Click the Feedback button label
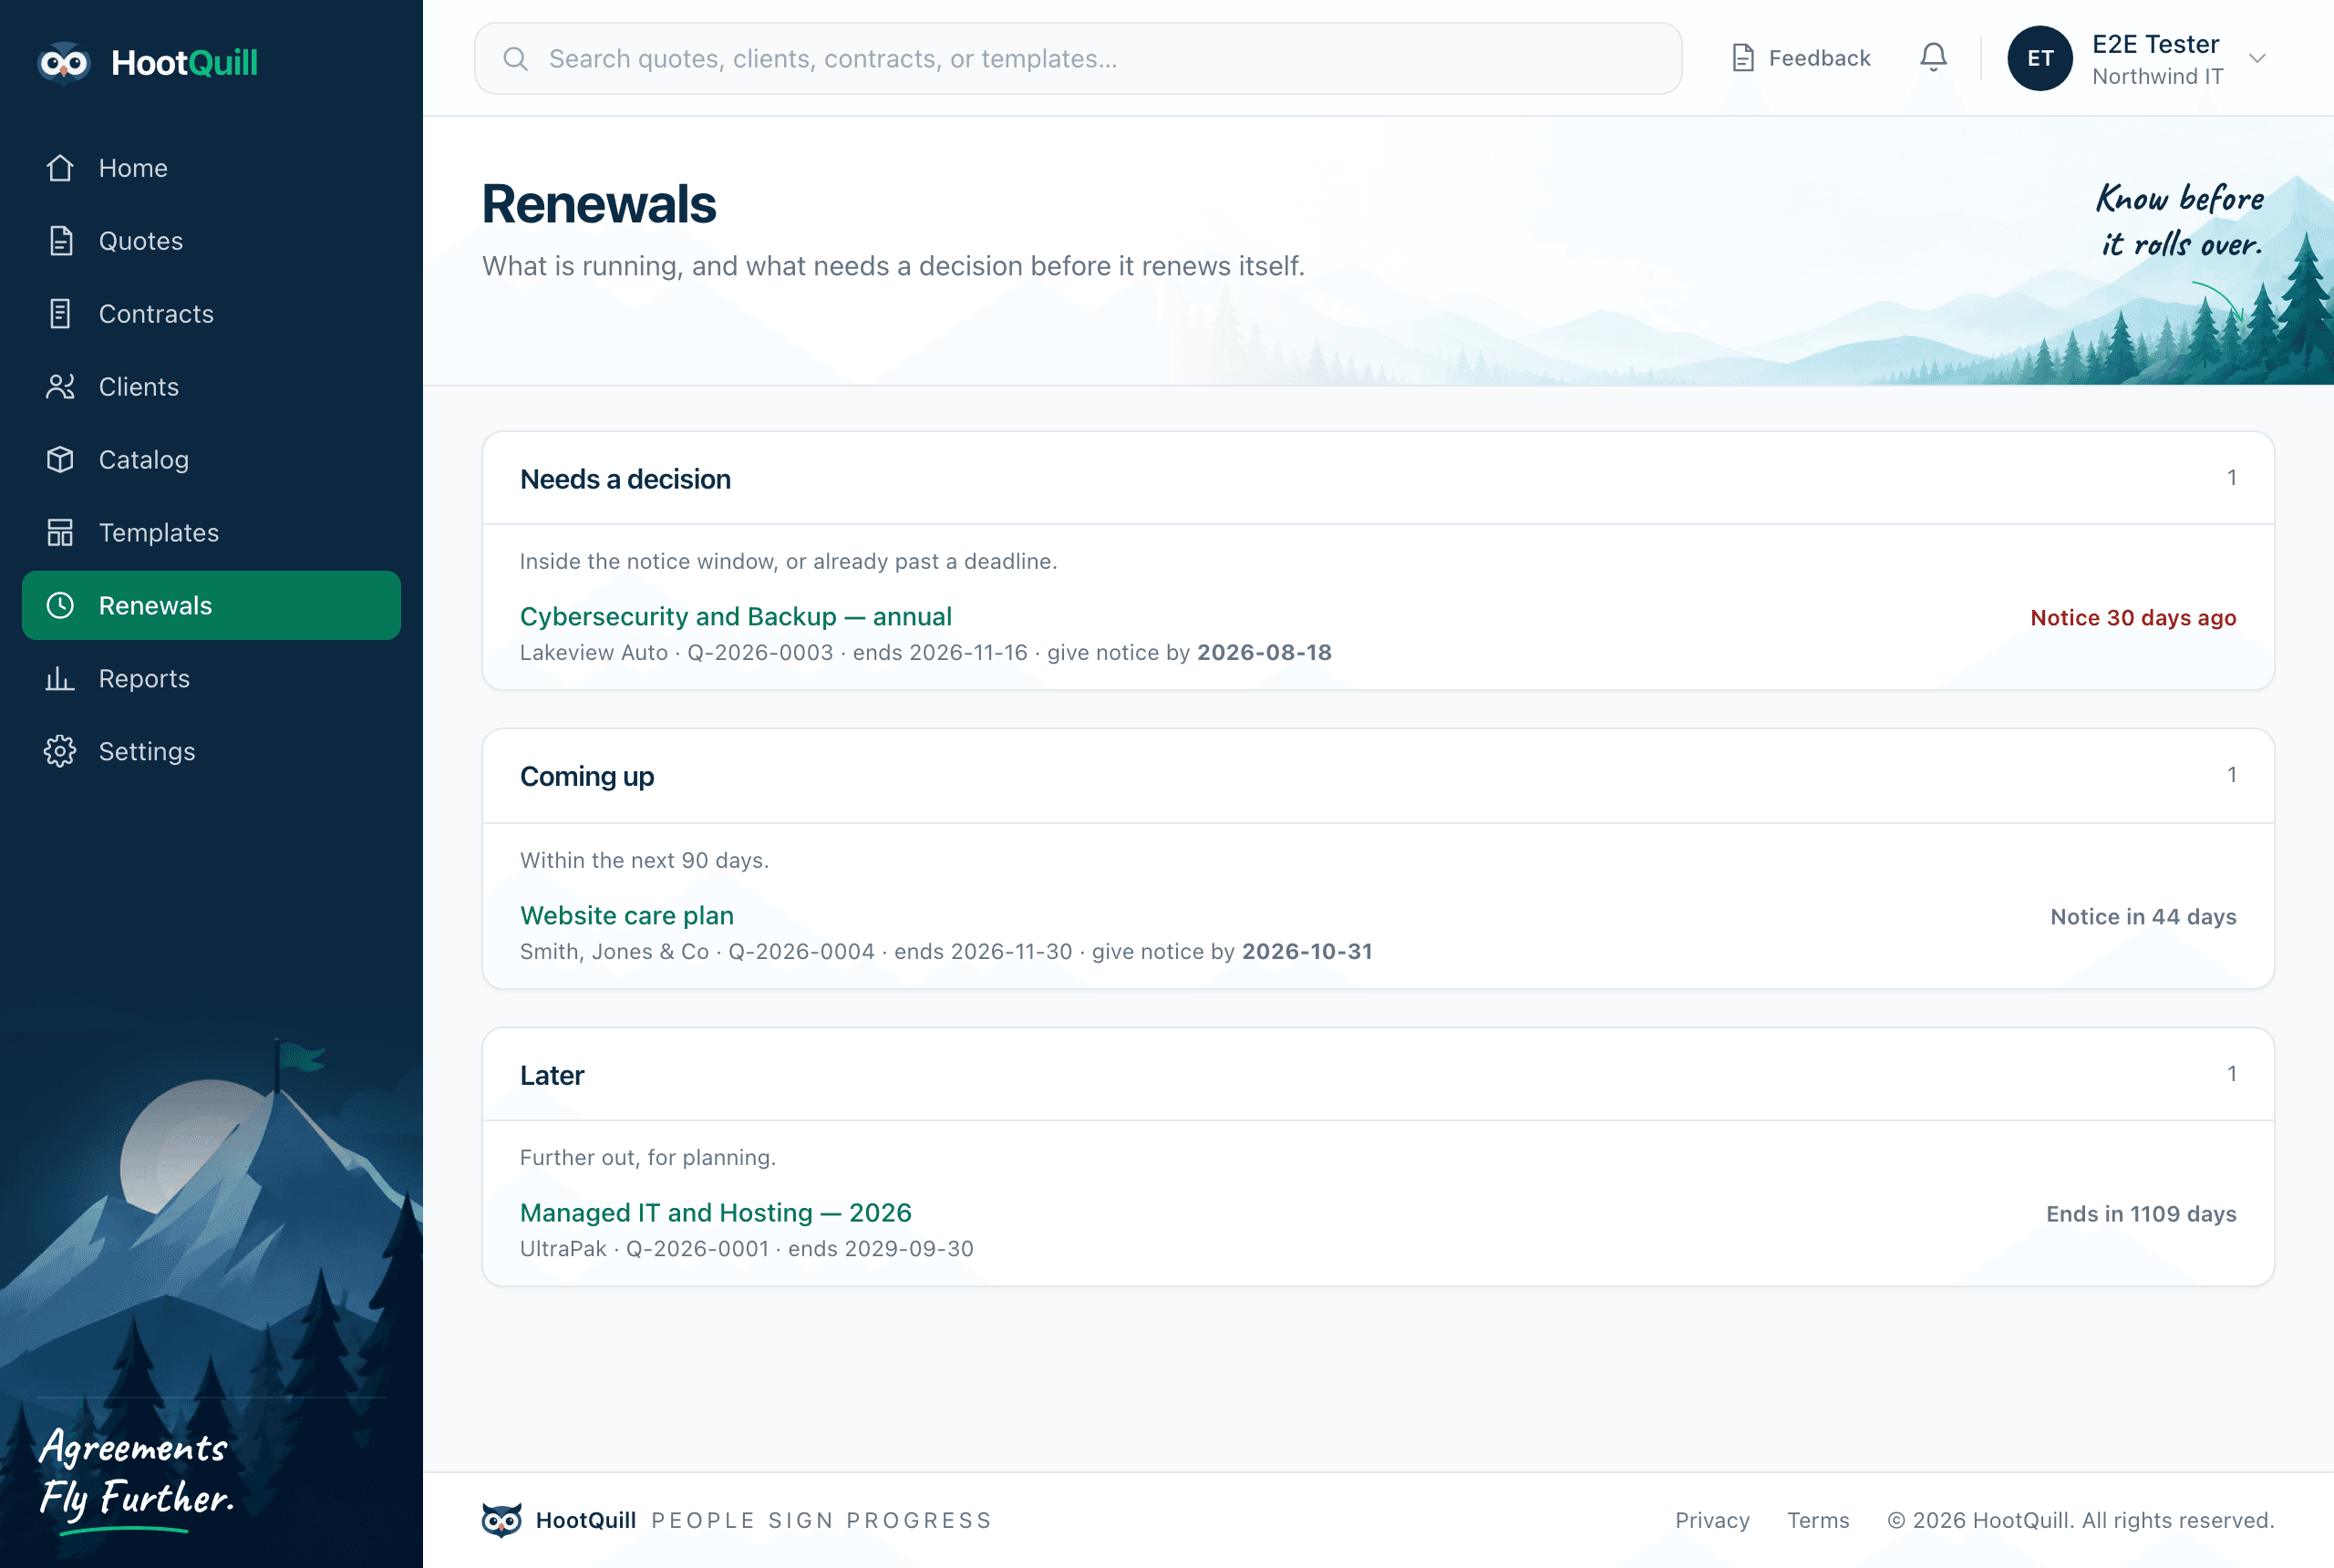The image size is (2334, 1568). (1819, 58)
